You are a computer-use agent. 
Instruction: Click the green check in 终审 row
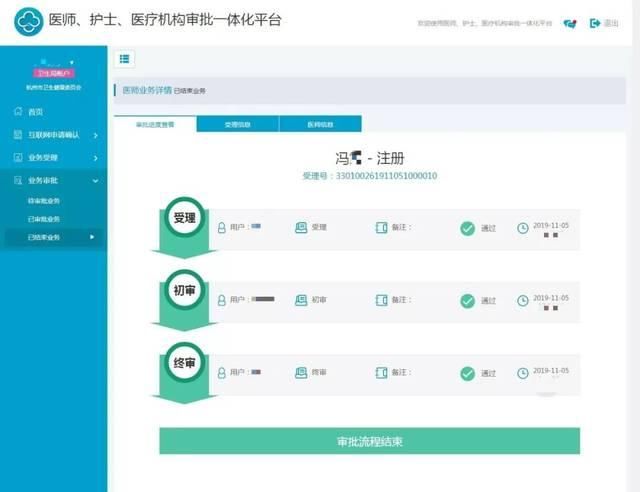click(x=468, y=373)
